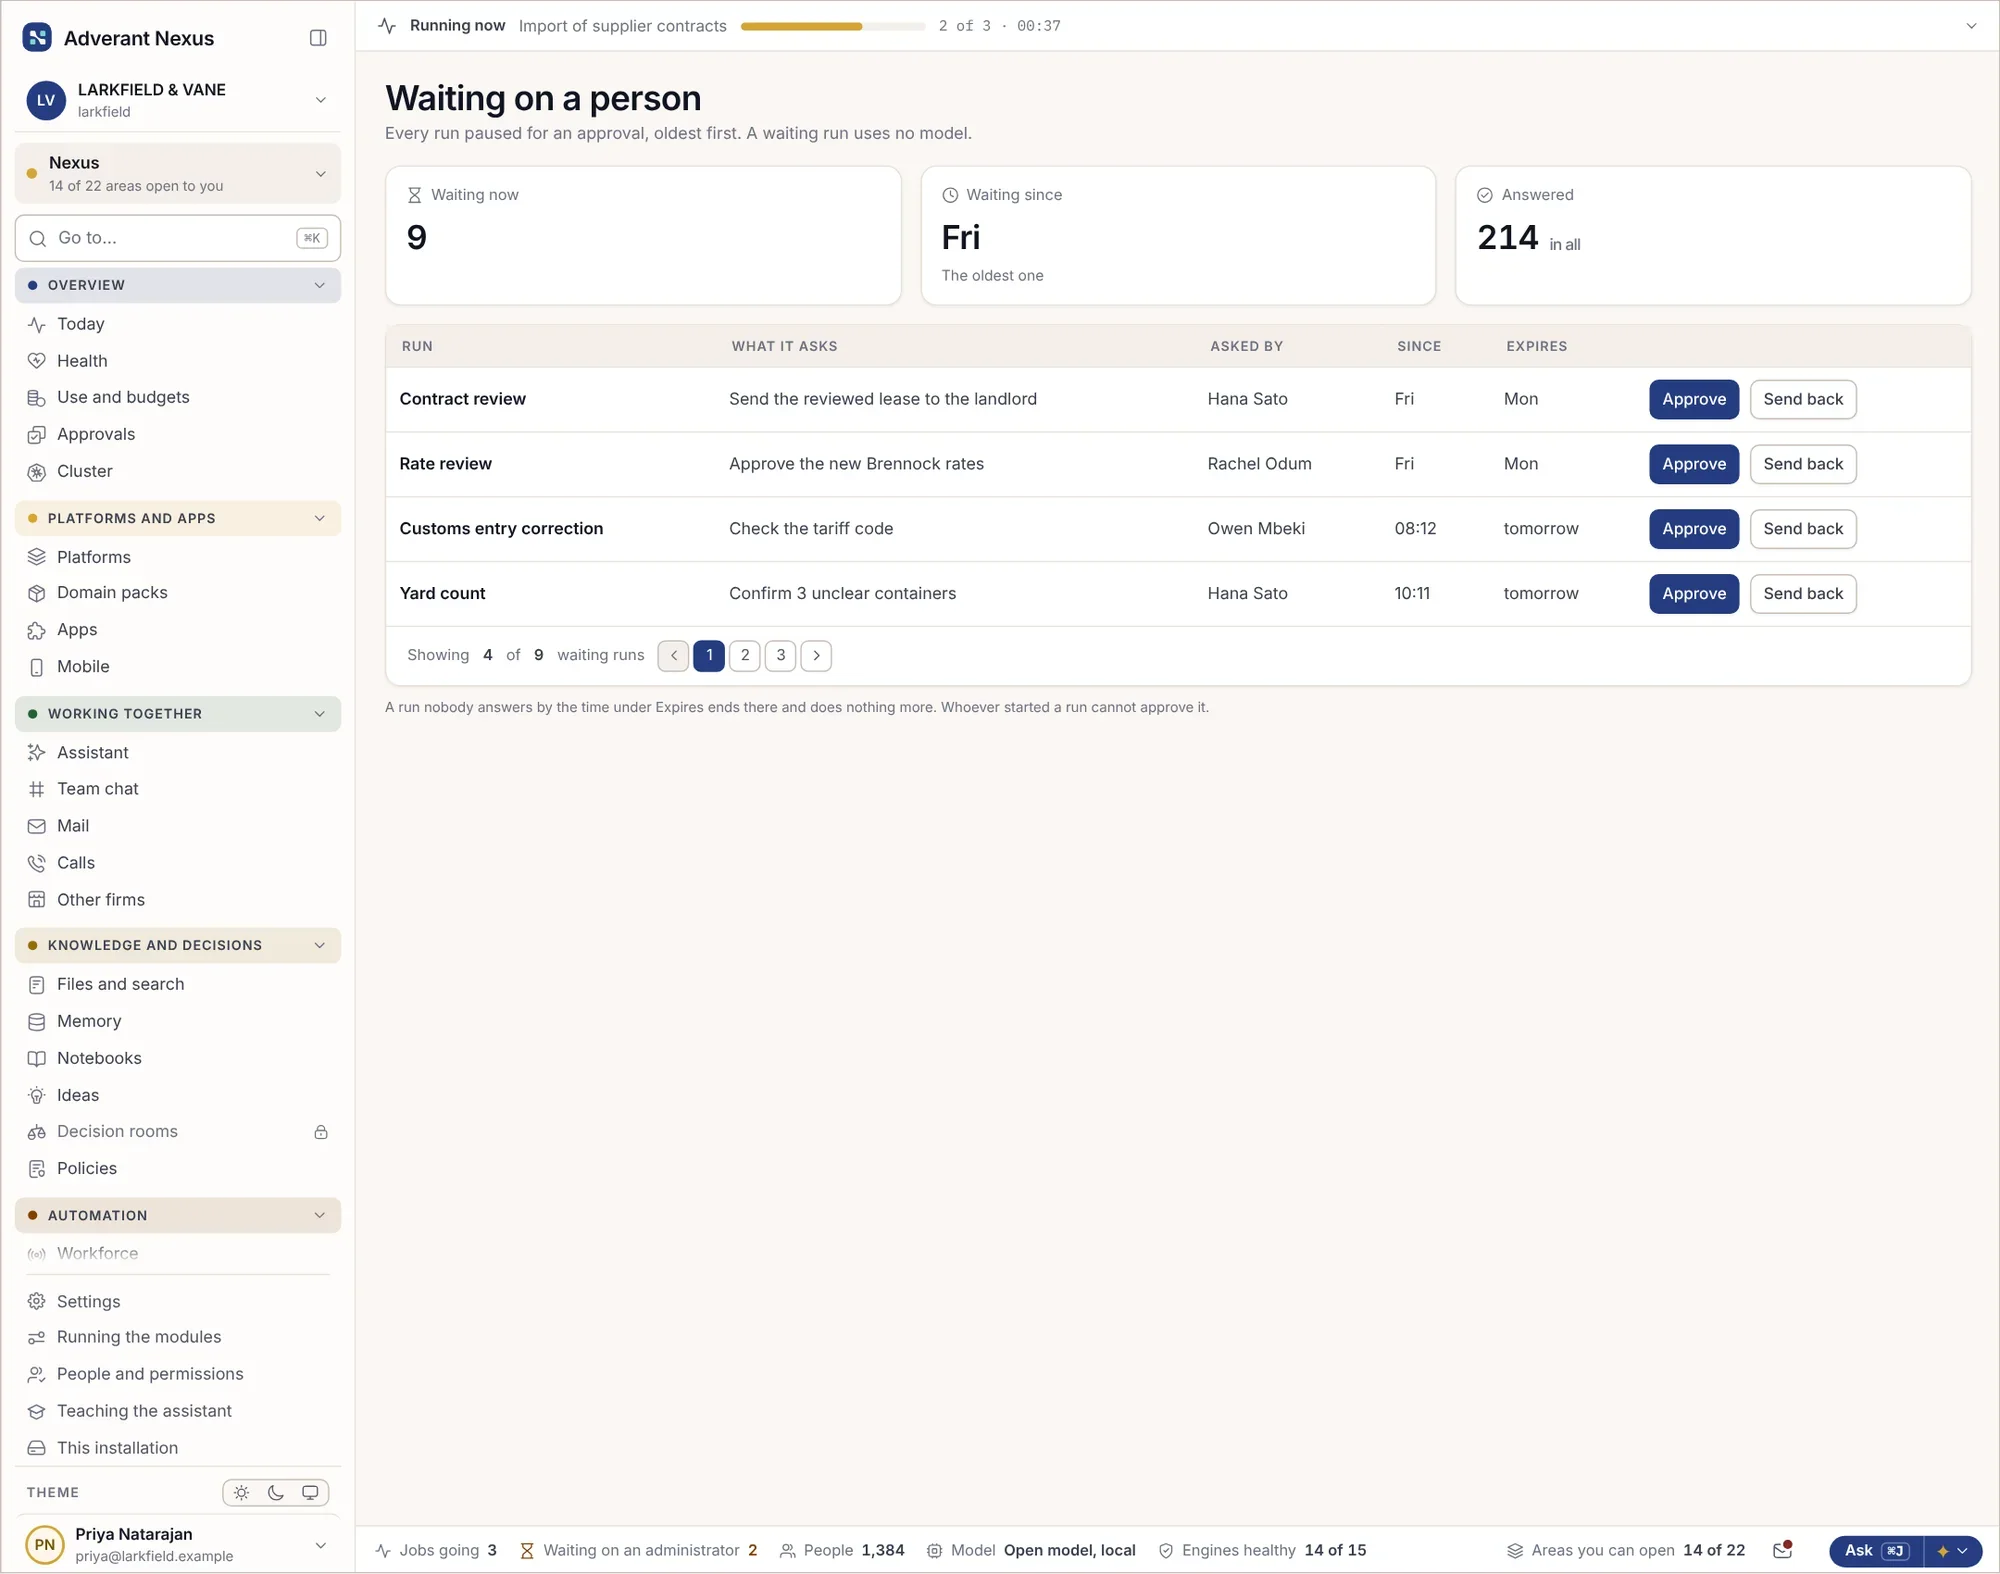Switch to light theme
Image resolution: width=2000 pixels, height=1574 pixels.
point(242,1493)
